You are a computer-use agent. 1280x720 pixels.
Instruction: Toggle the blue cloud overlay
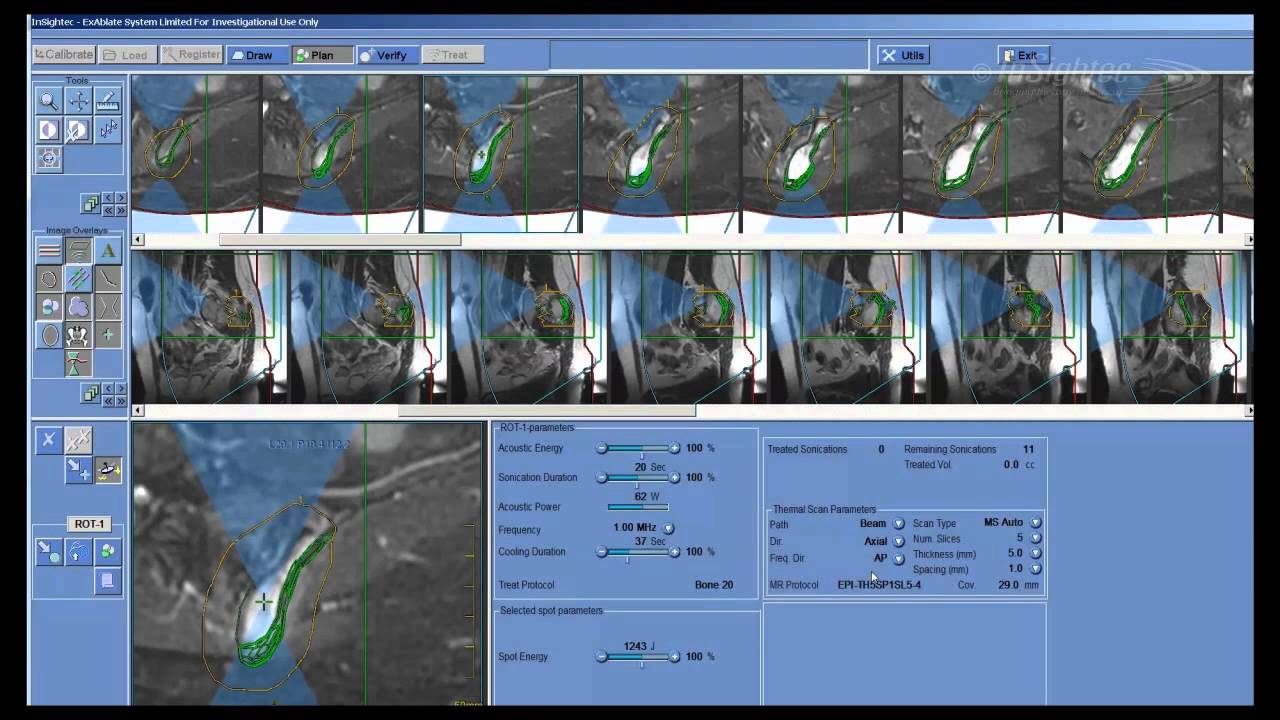point(78,307)
